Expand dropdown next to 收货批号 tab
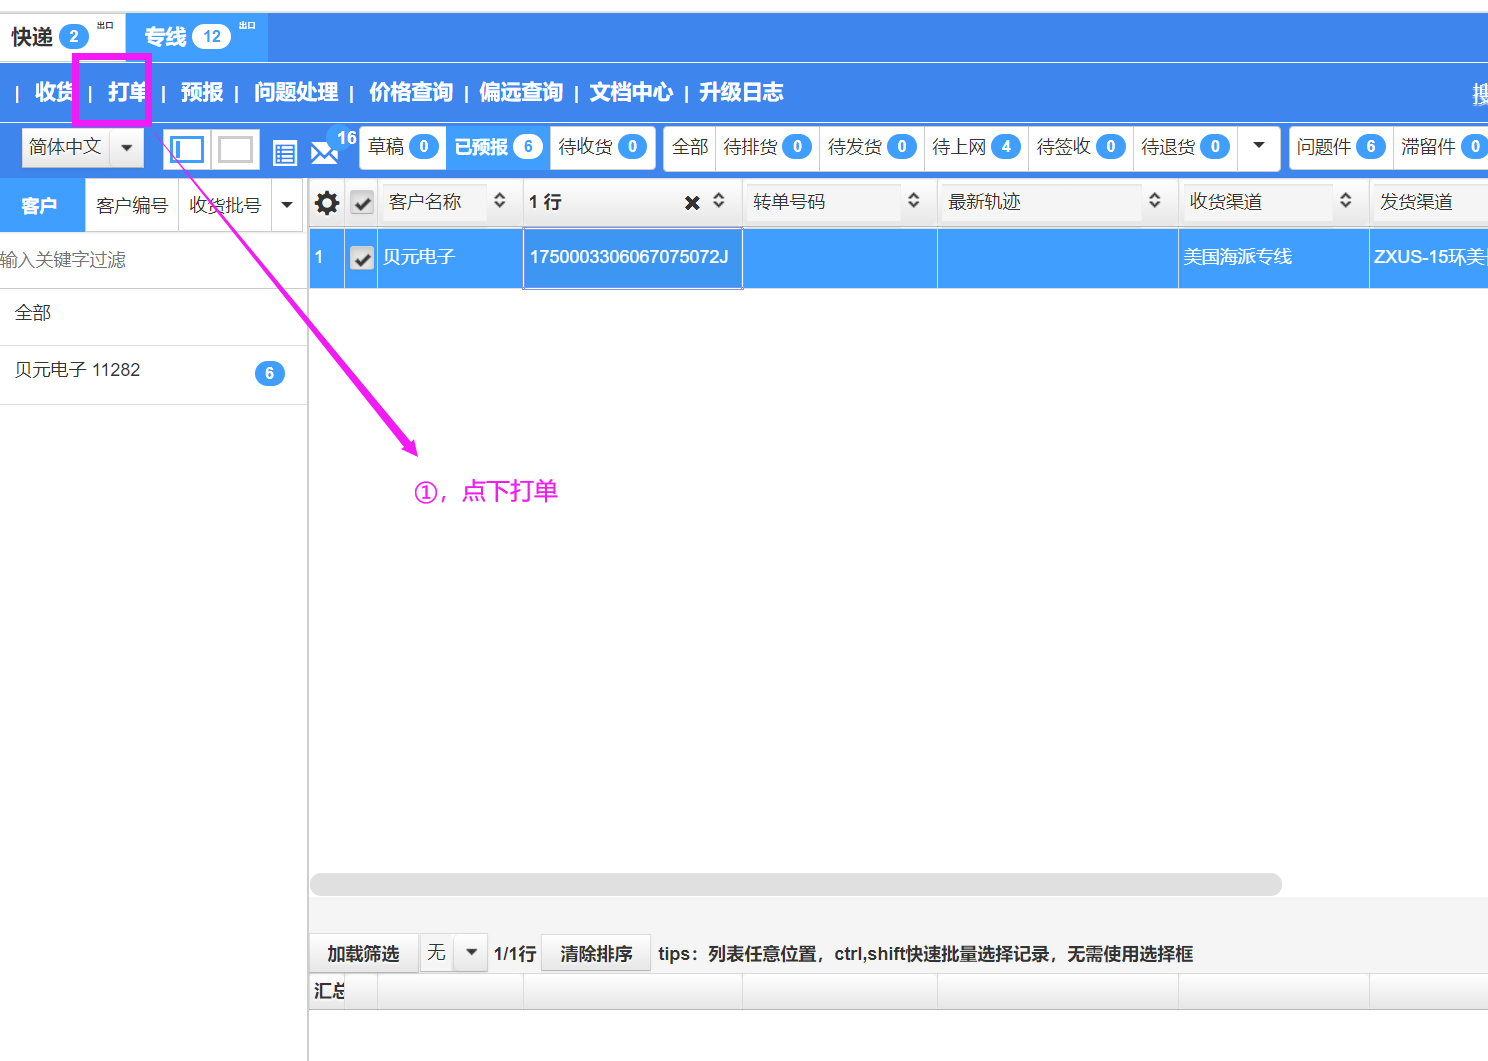The height and width of the screenshot is (1061, 1488). (287, 205)
